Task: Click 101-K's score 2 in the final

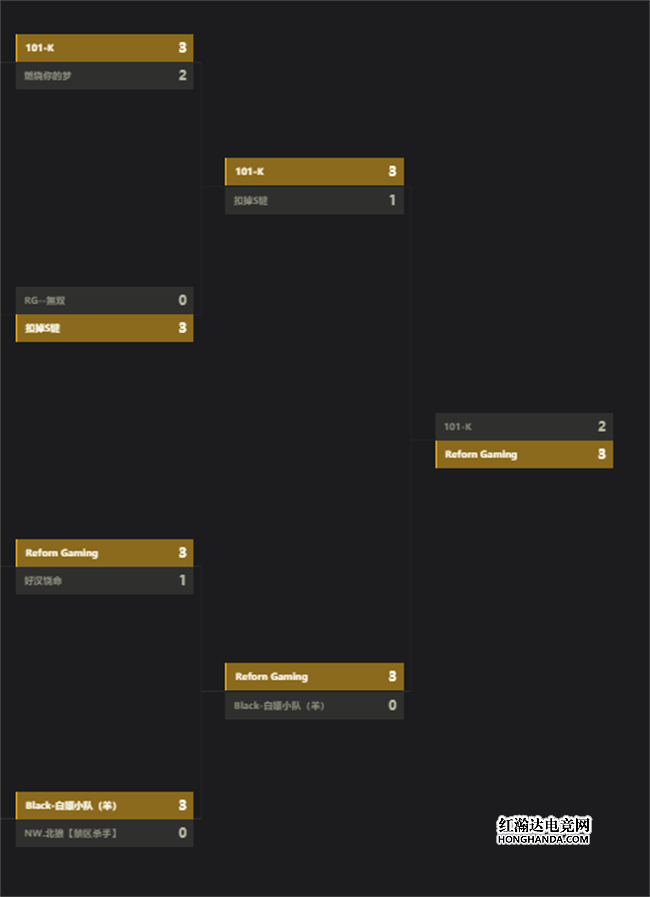Action: tap(602, 427)
